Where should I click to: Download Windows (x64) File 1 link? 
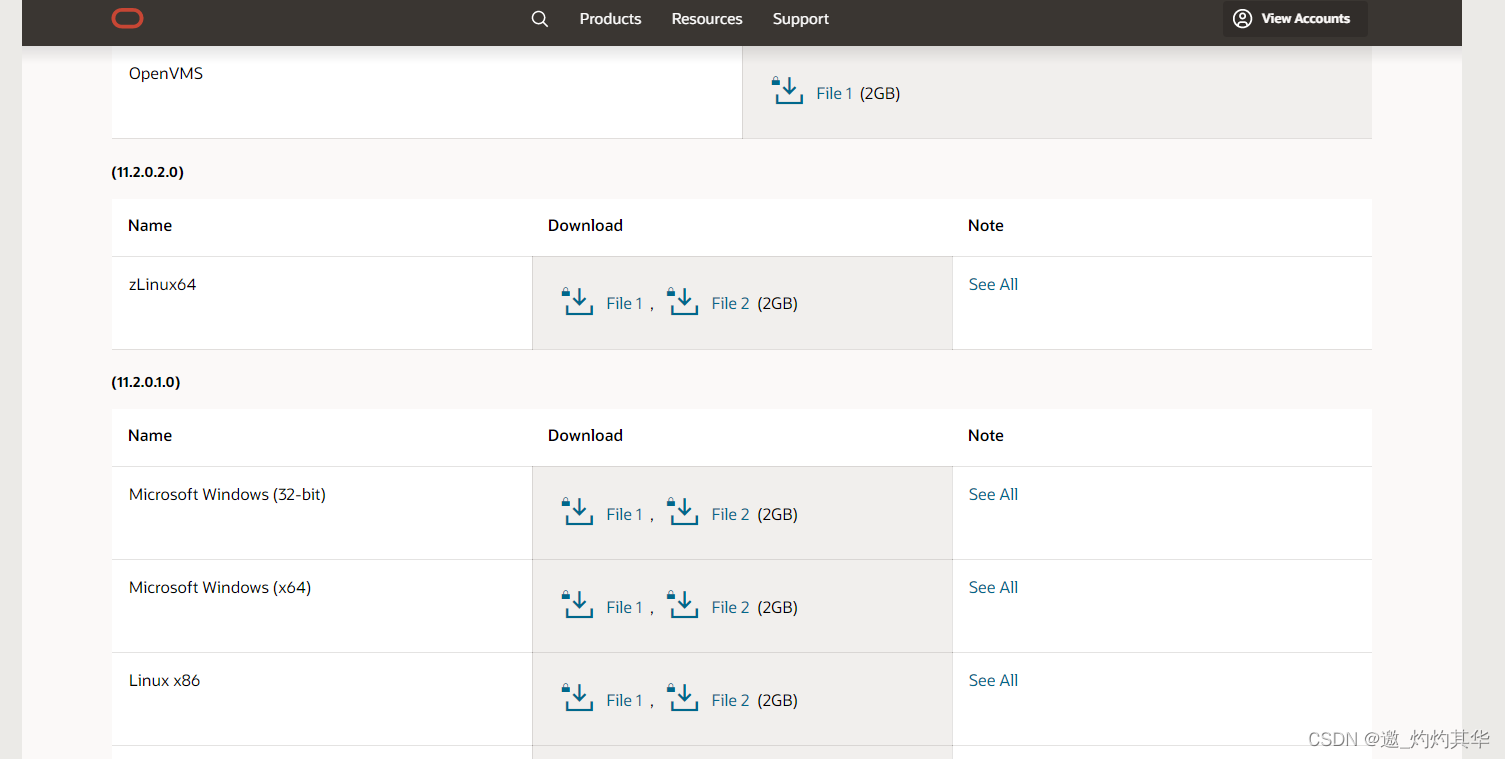pos(624,608)
